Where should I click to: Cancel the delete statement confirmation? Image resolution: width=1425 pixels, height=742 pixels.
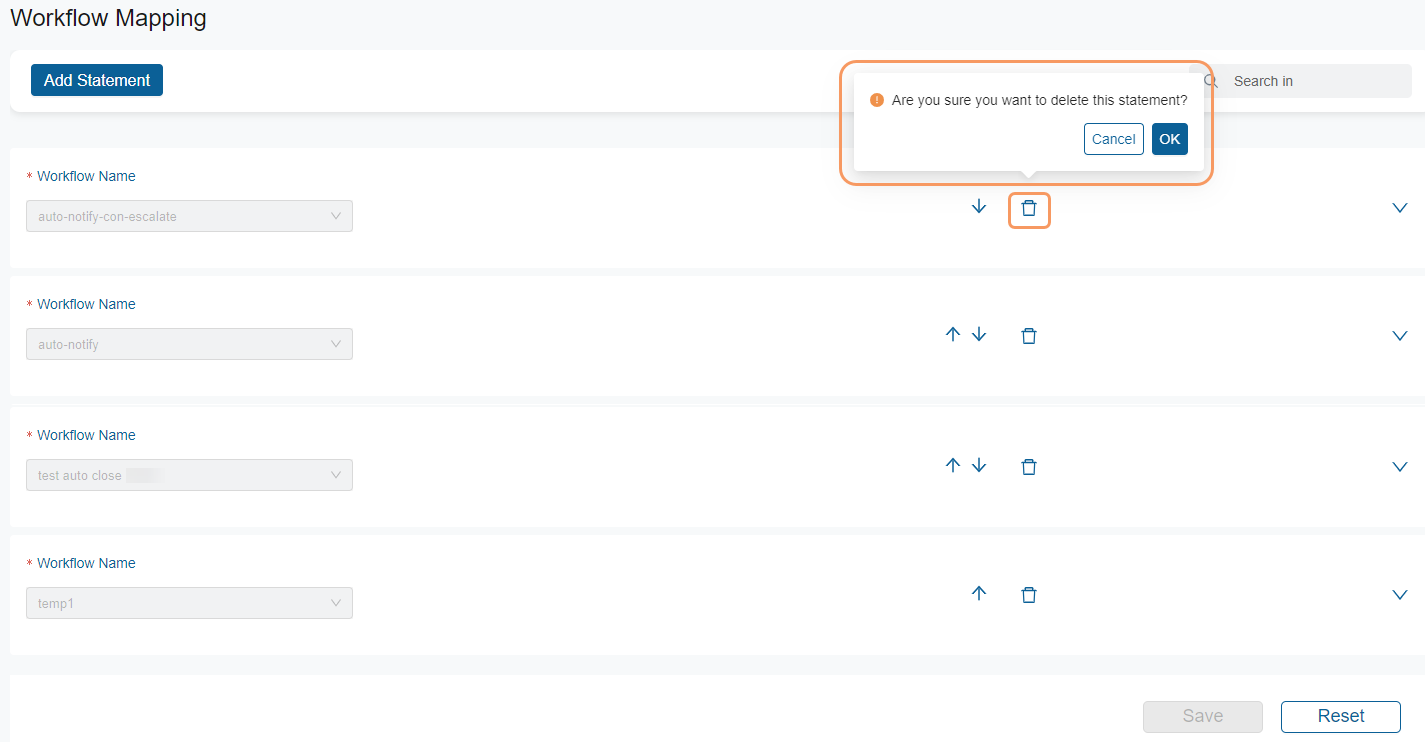[1113, 139]
